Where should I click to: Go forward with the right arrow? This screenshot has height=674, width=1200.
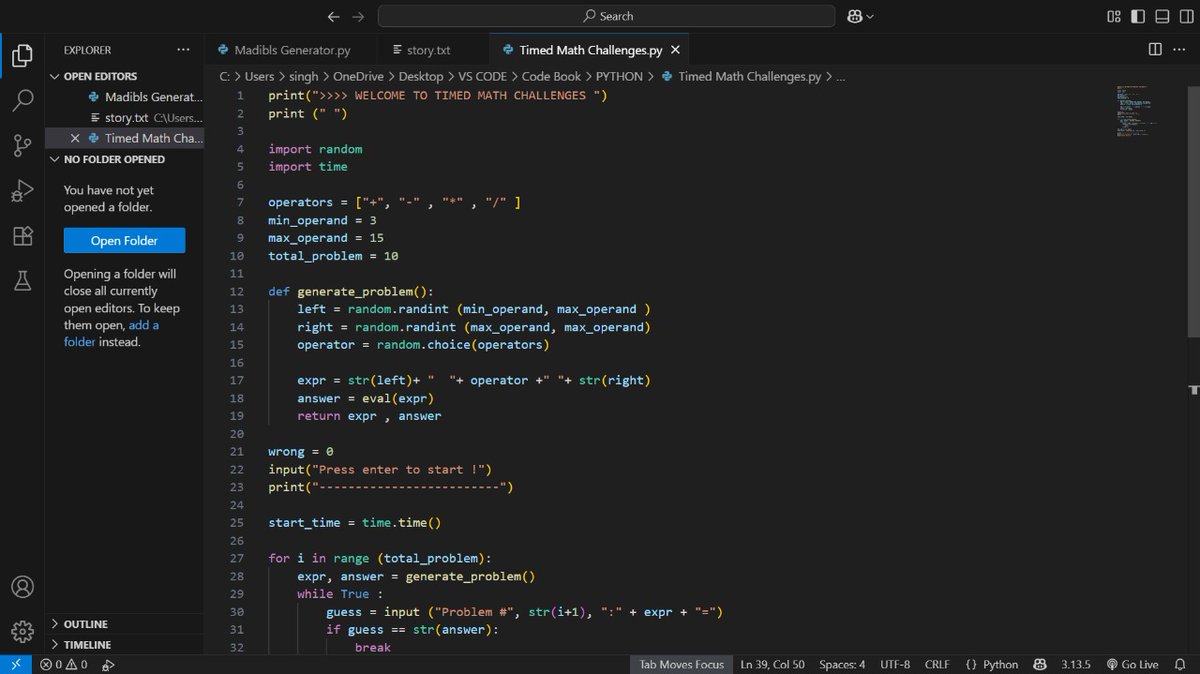click(x=358, y=16)
